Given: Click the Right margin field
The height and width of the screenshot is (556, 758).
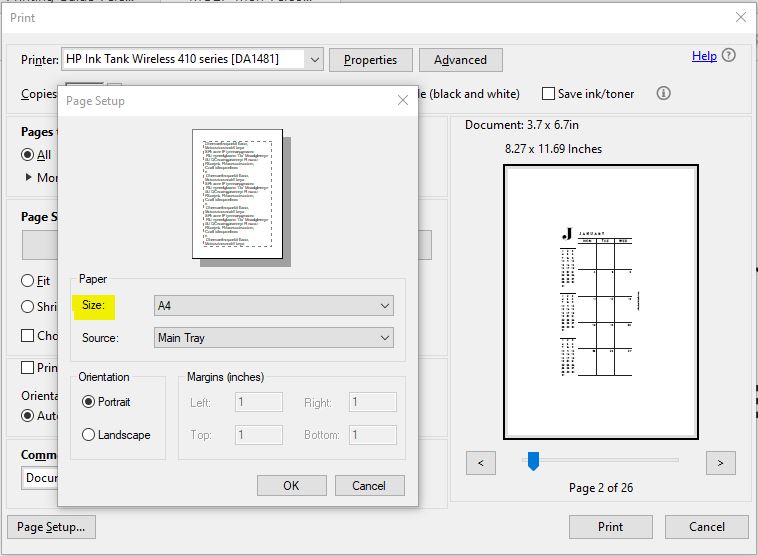Looking at the screenshot, I should 373,402.
